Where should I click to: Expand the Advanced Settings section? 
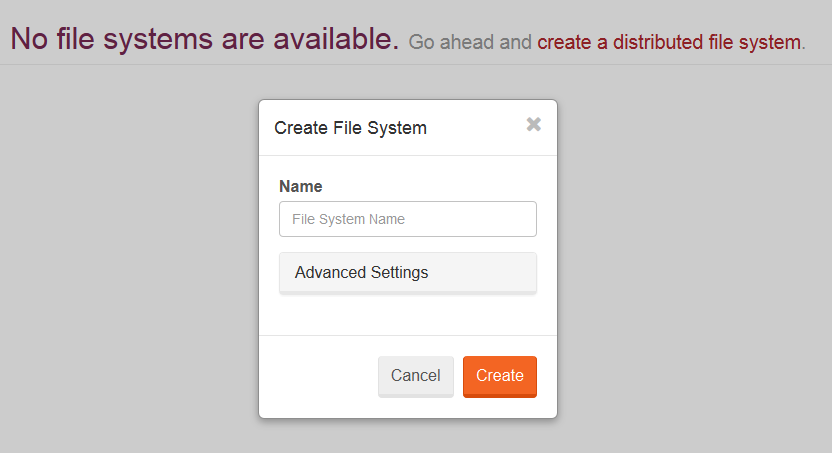pos(408,272)
